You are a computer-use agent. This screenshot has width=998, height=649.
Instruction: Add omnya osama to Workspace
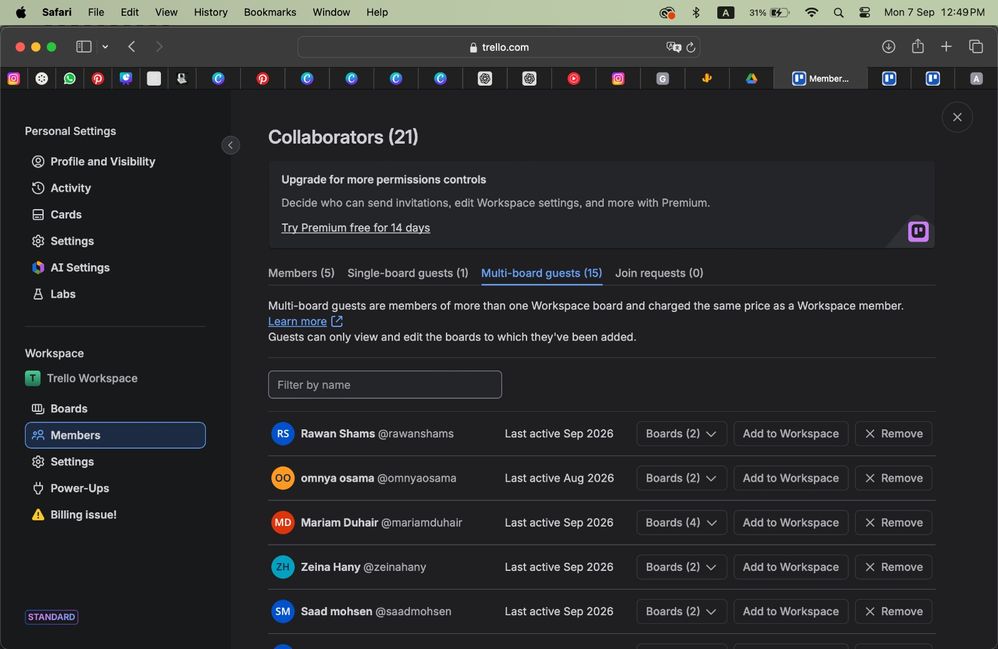click(791, 478)
